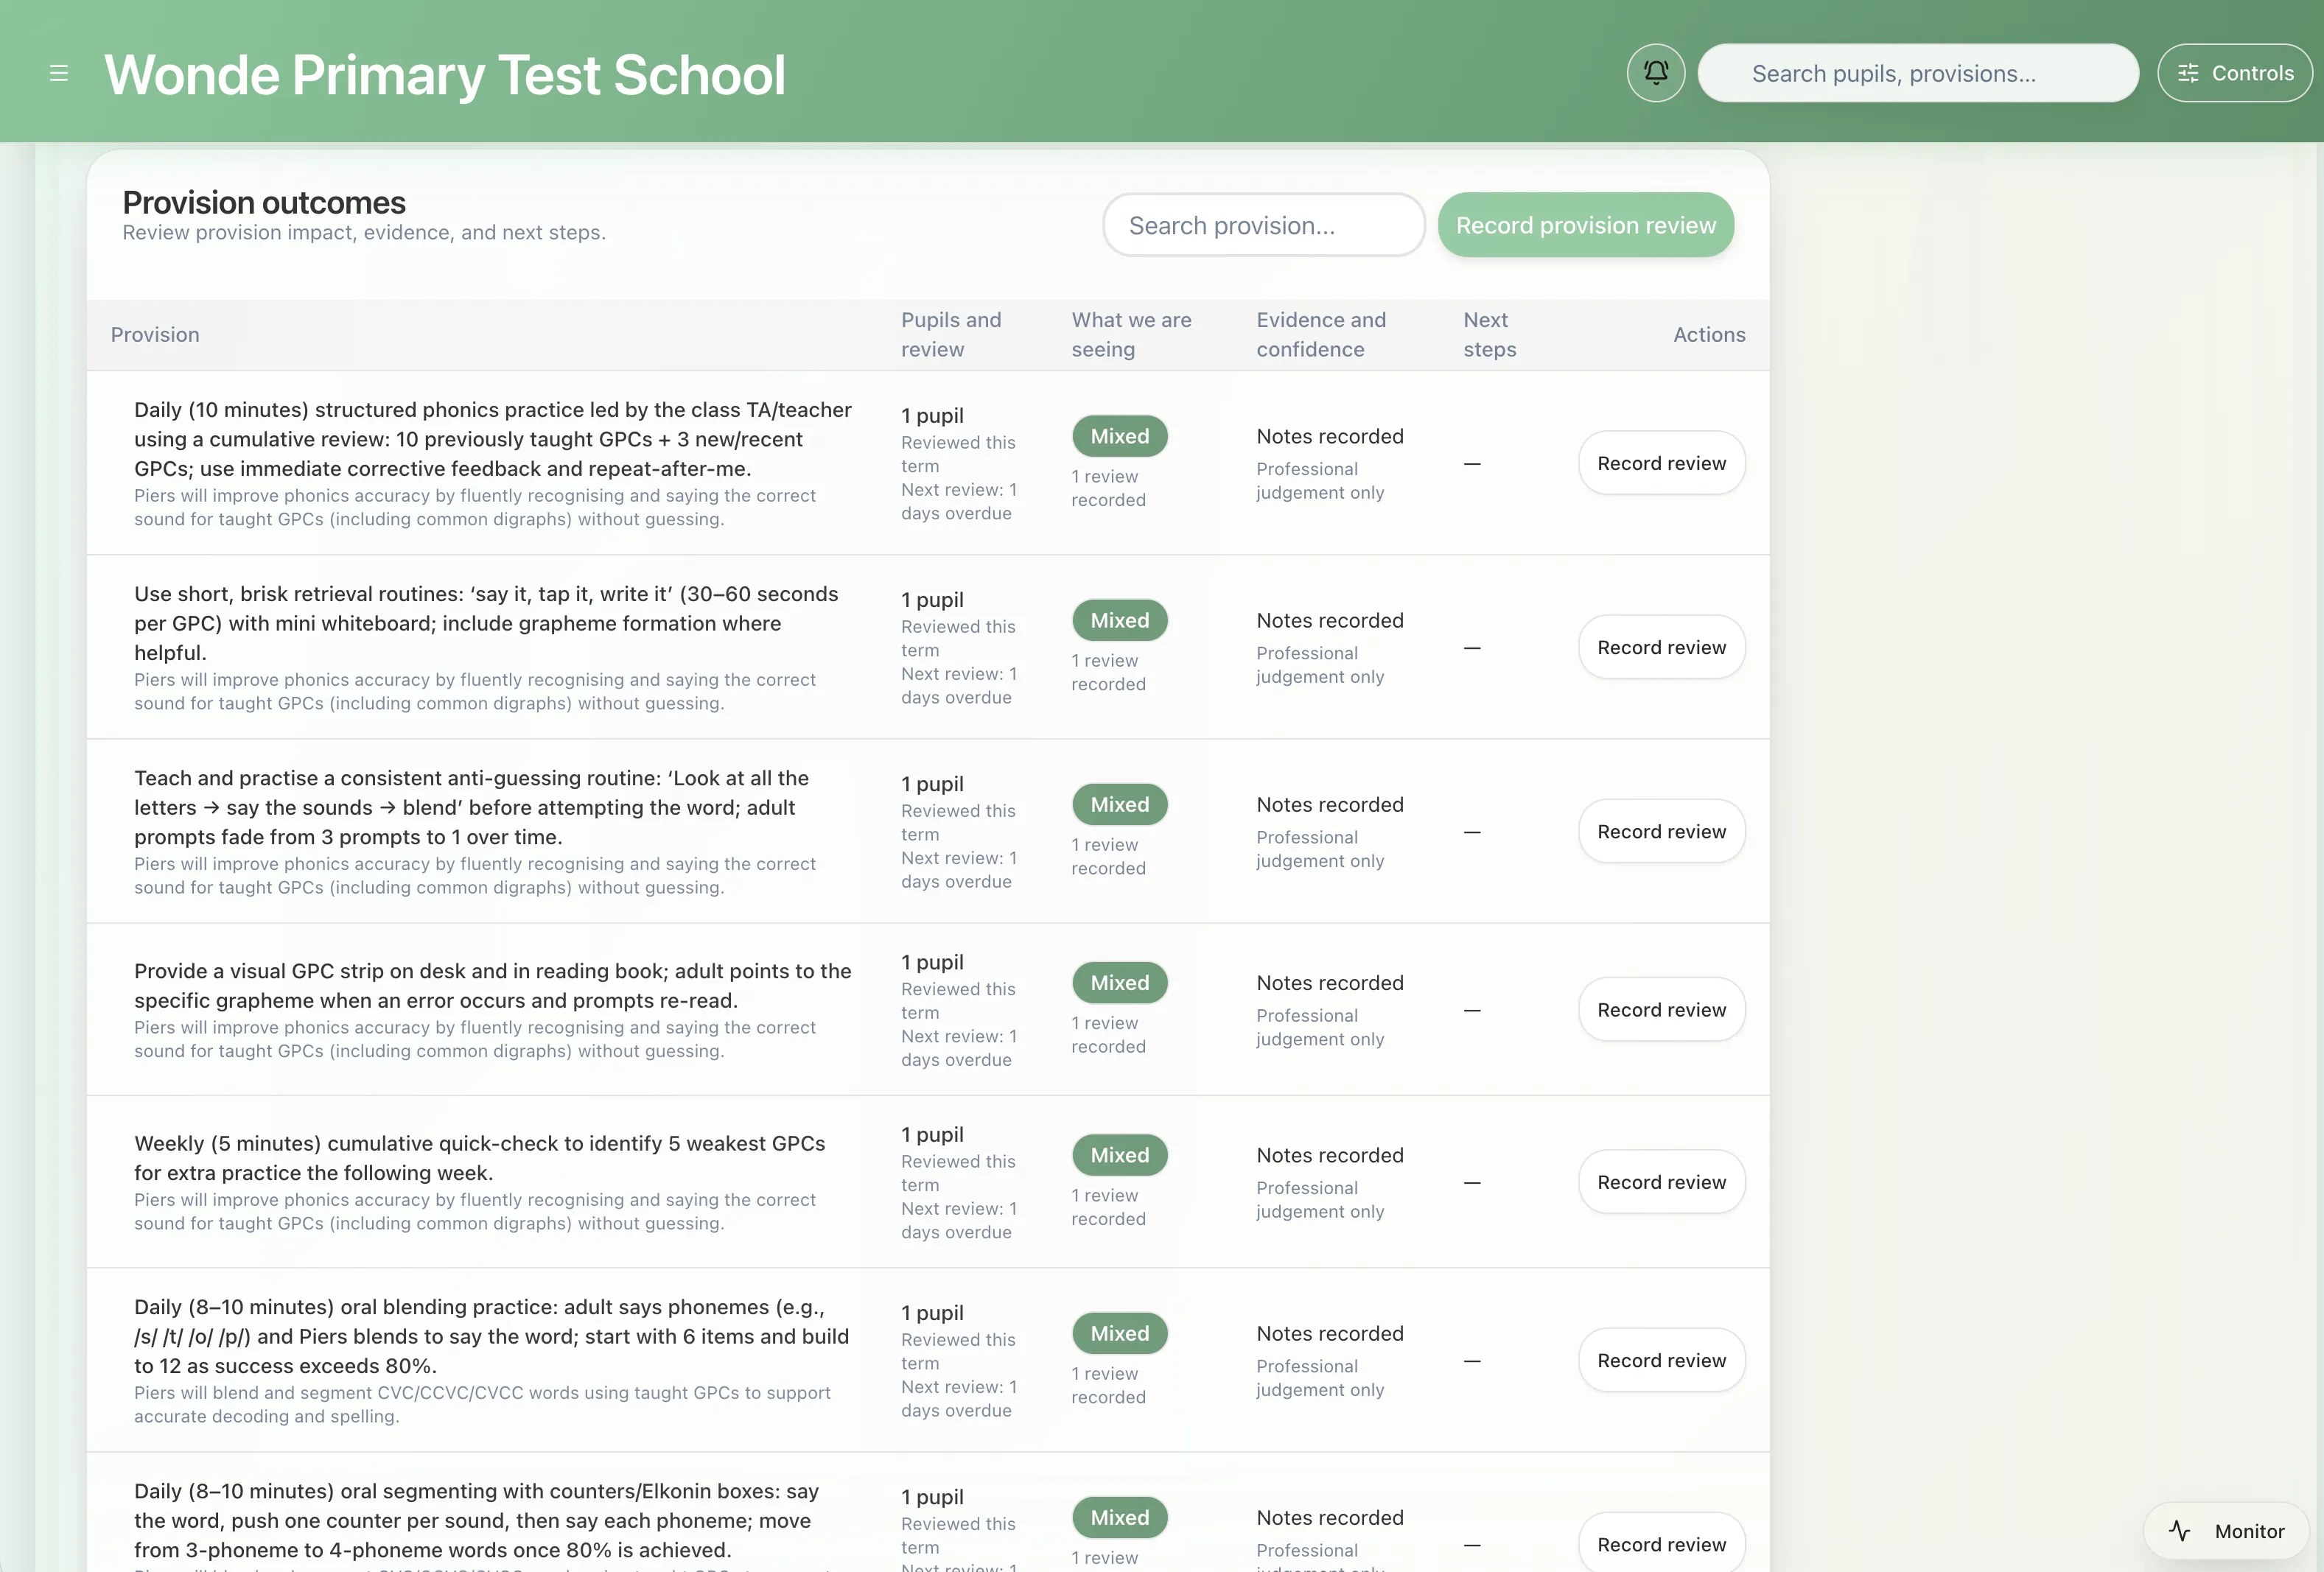Screen dimensions: 2324x1572
Task: Click the notifications bell icon
Action: 1655,73
